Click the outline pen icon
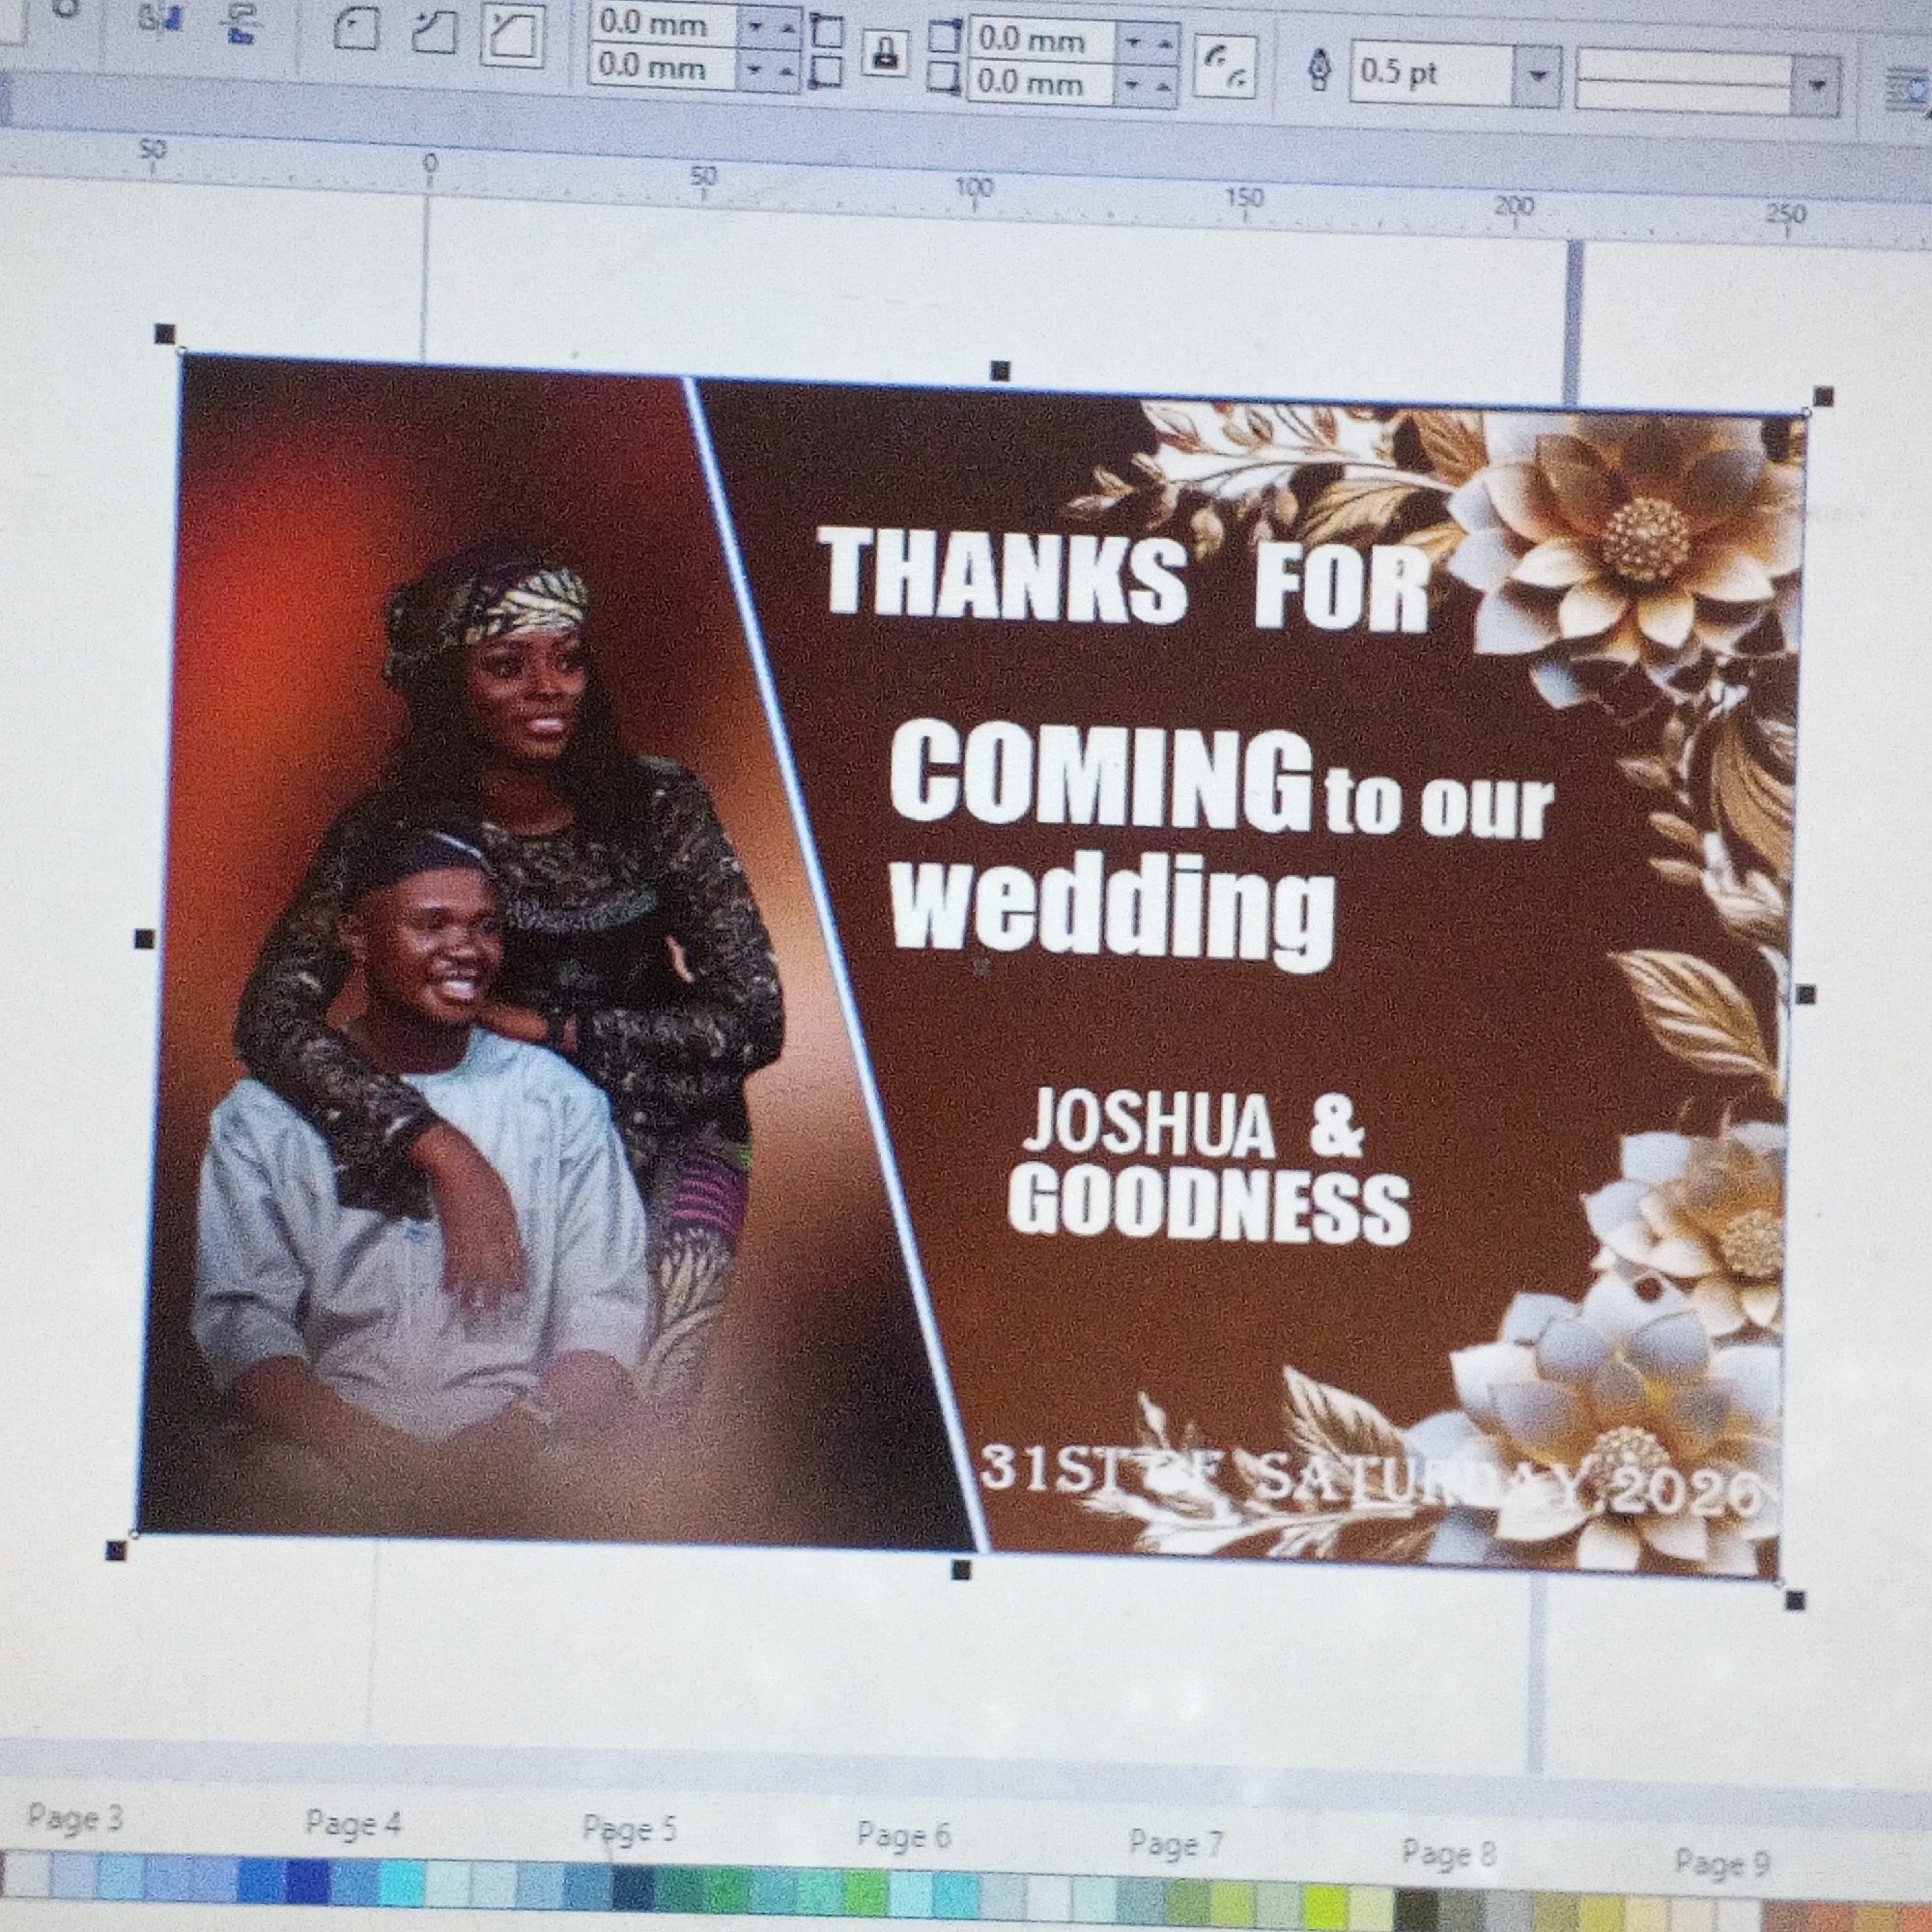 (1320, 71)
